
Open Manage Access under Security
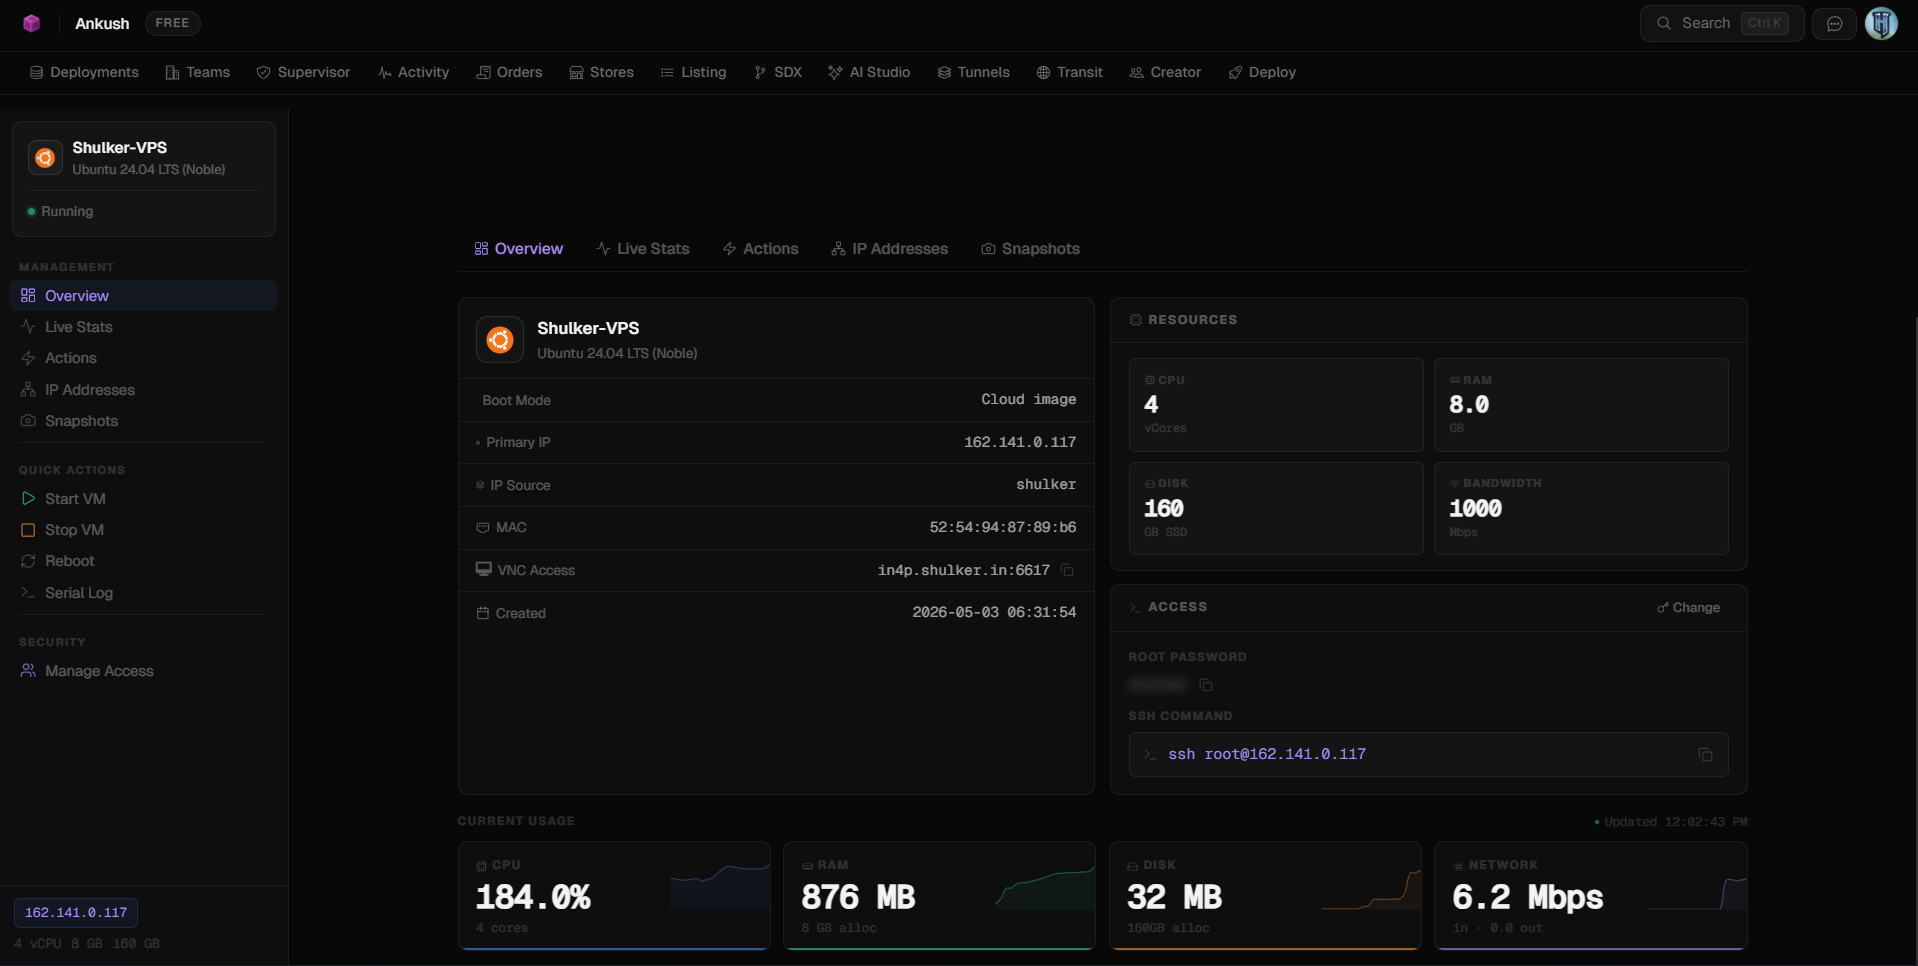pyautogui.click(x=143, y=671)
